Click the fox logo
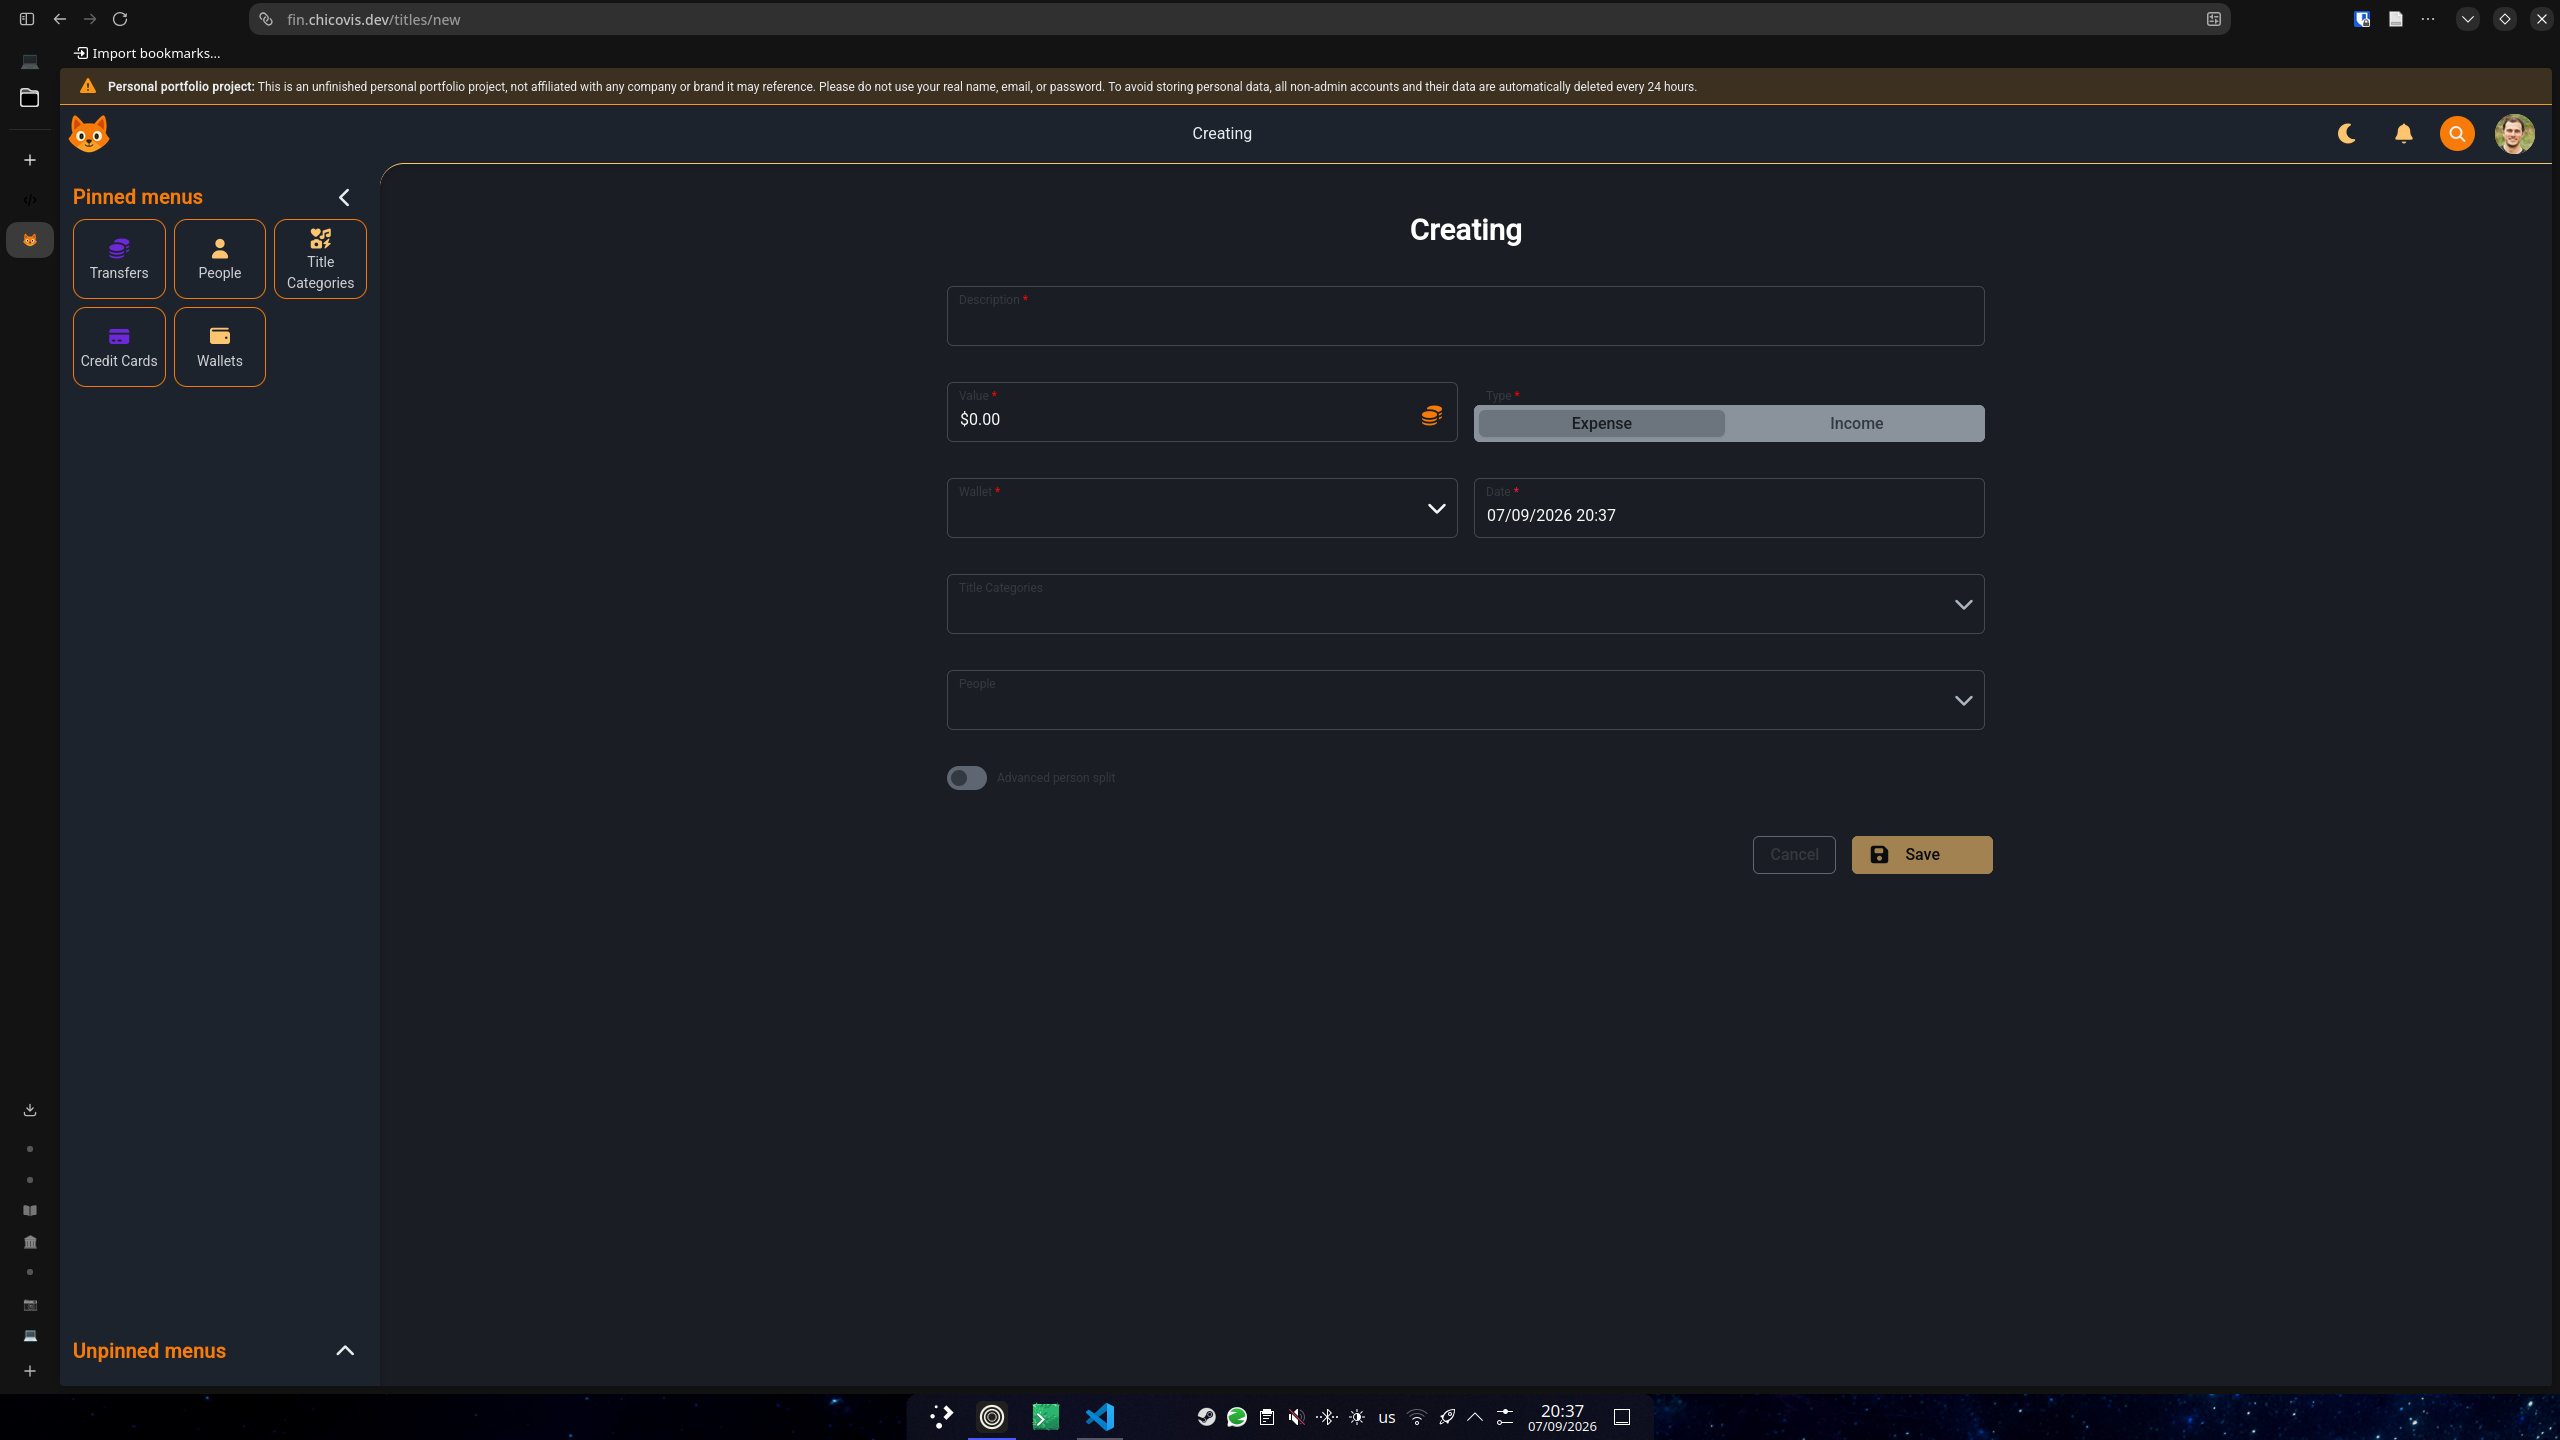Viewport: 2560px width, 1440px height. pyautogui.click(x=89, y=134)
